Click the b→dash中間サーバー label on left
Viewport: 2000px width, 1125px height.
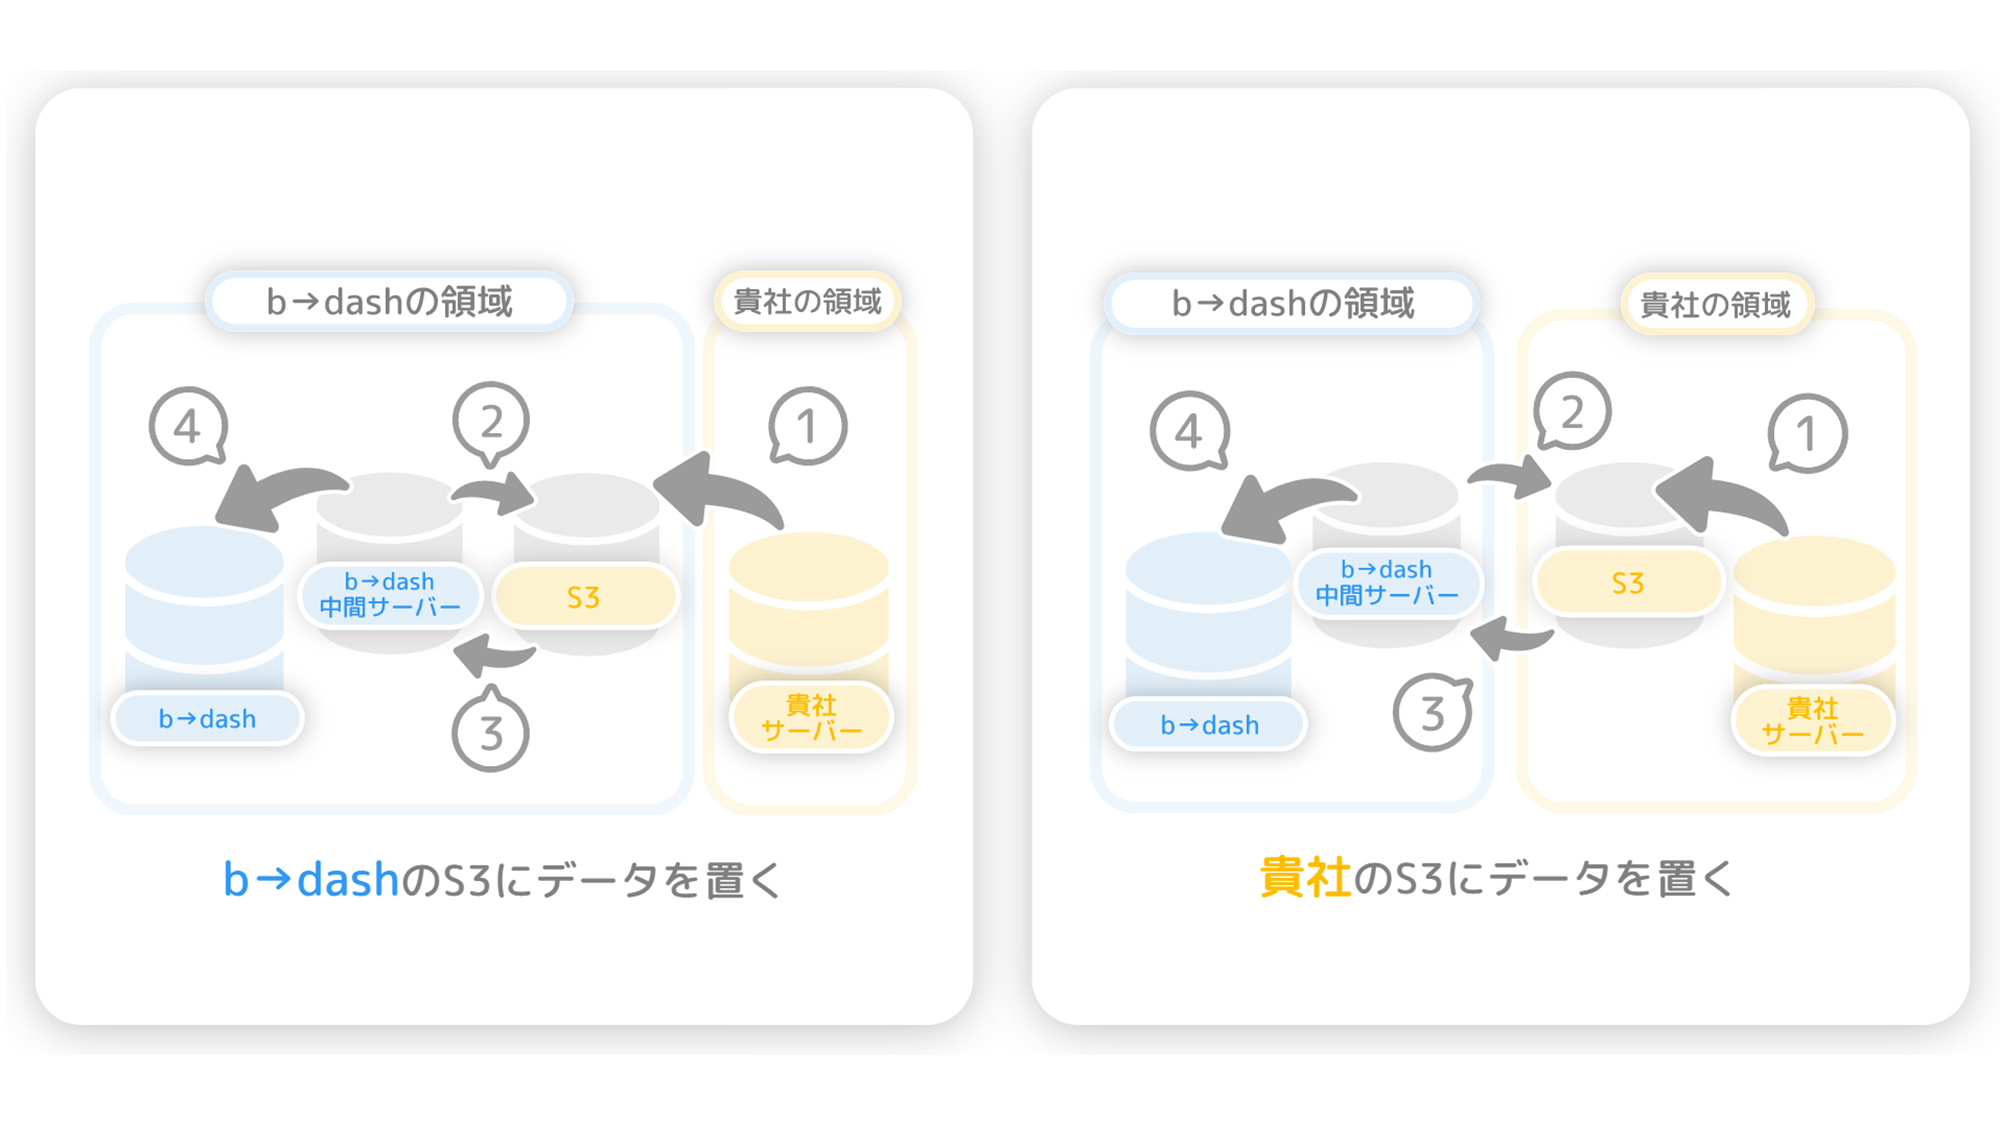[x=390, y=595]
